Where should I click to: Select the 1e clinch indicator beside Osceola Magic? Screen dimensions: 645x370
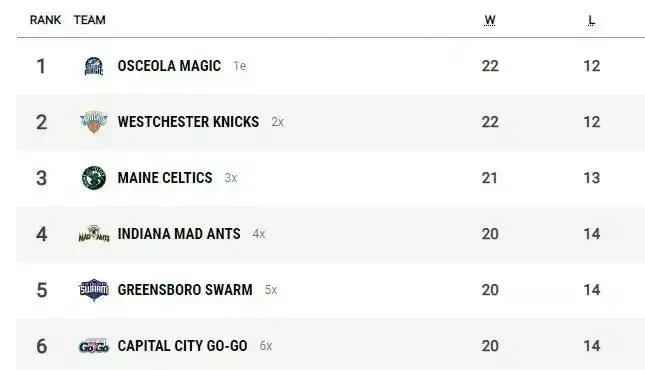(x=240, y=66)
